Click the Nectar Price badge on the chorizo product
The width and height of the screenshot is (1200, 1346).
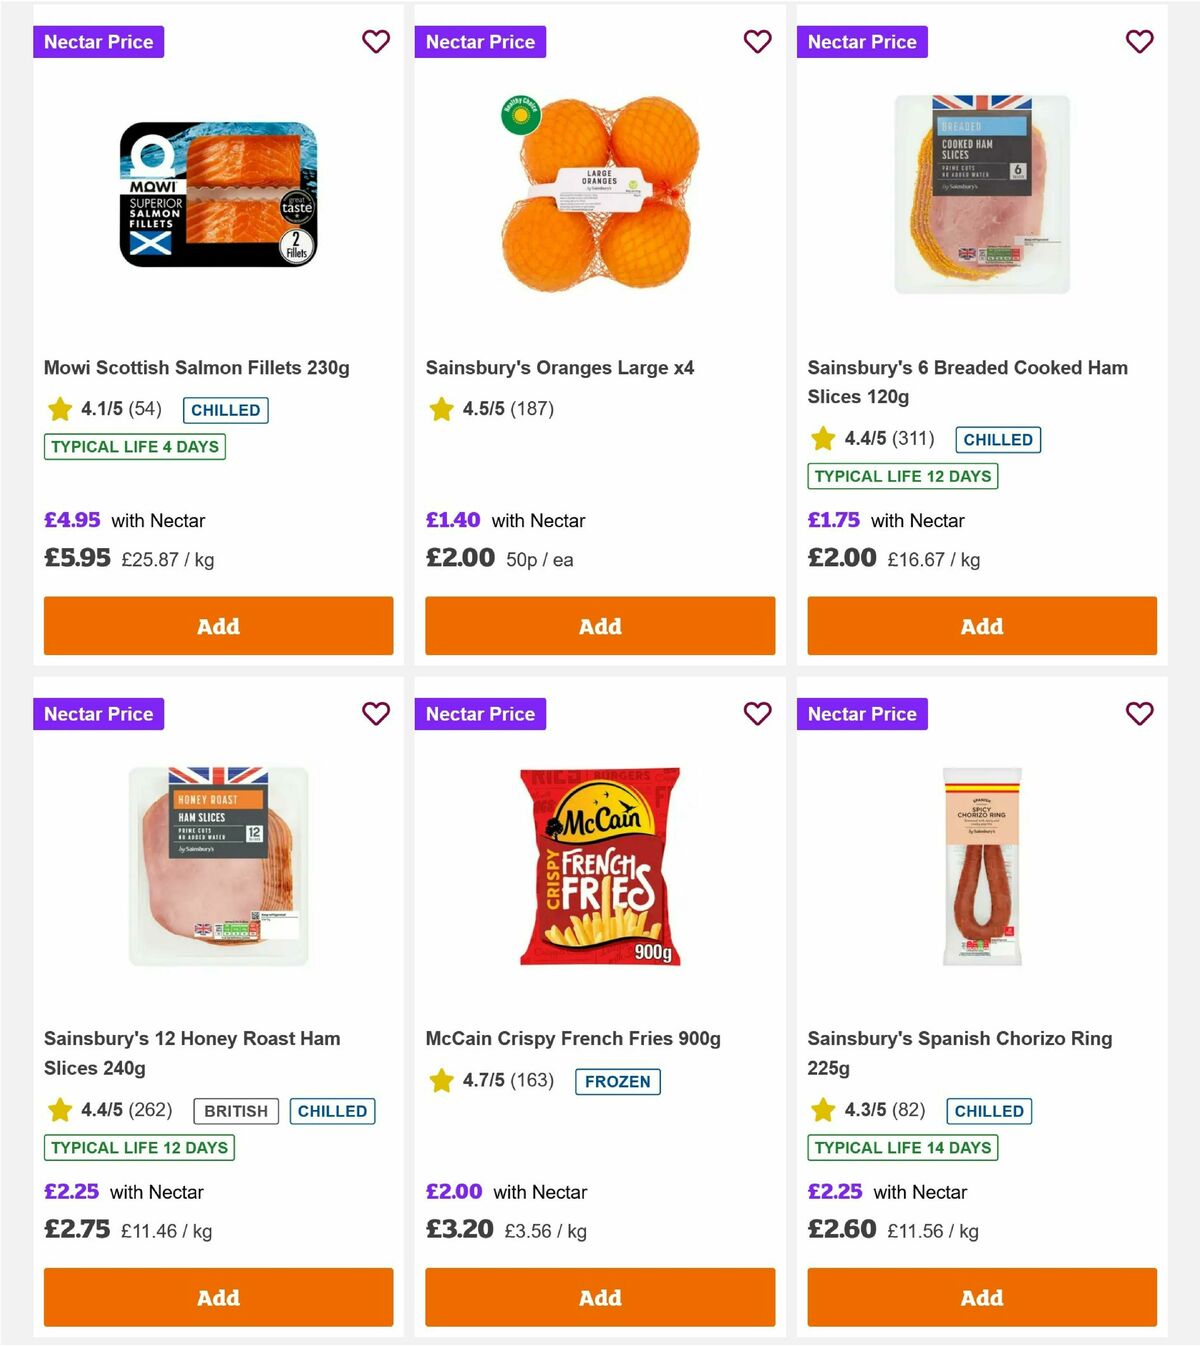point(862,714)
